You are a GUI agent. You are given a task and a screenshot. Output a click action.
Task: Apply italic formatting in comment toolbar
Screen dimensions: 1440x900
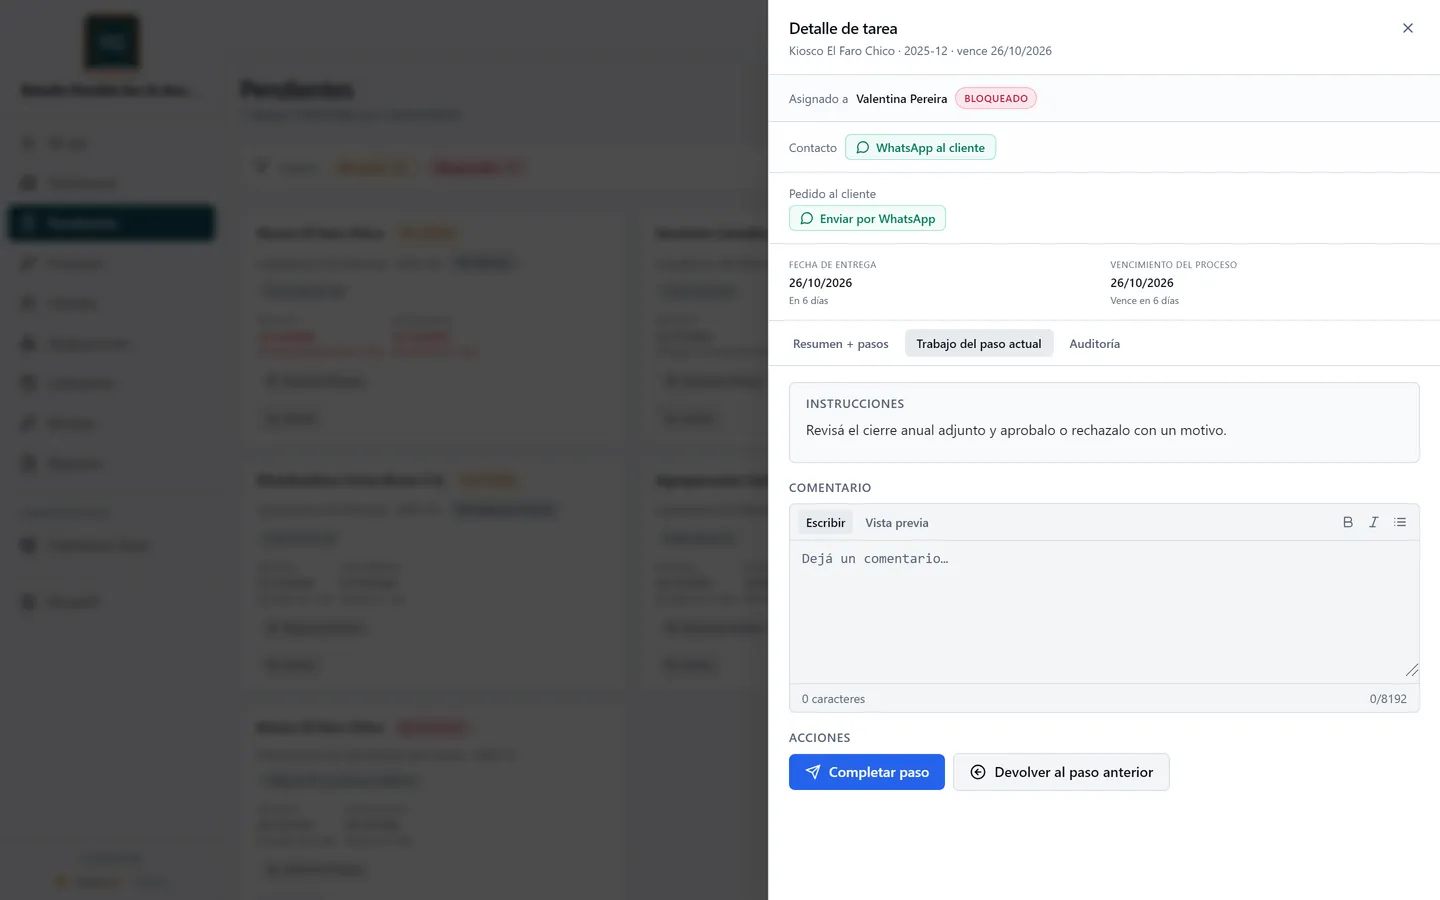1373,522
